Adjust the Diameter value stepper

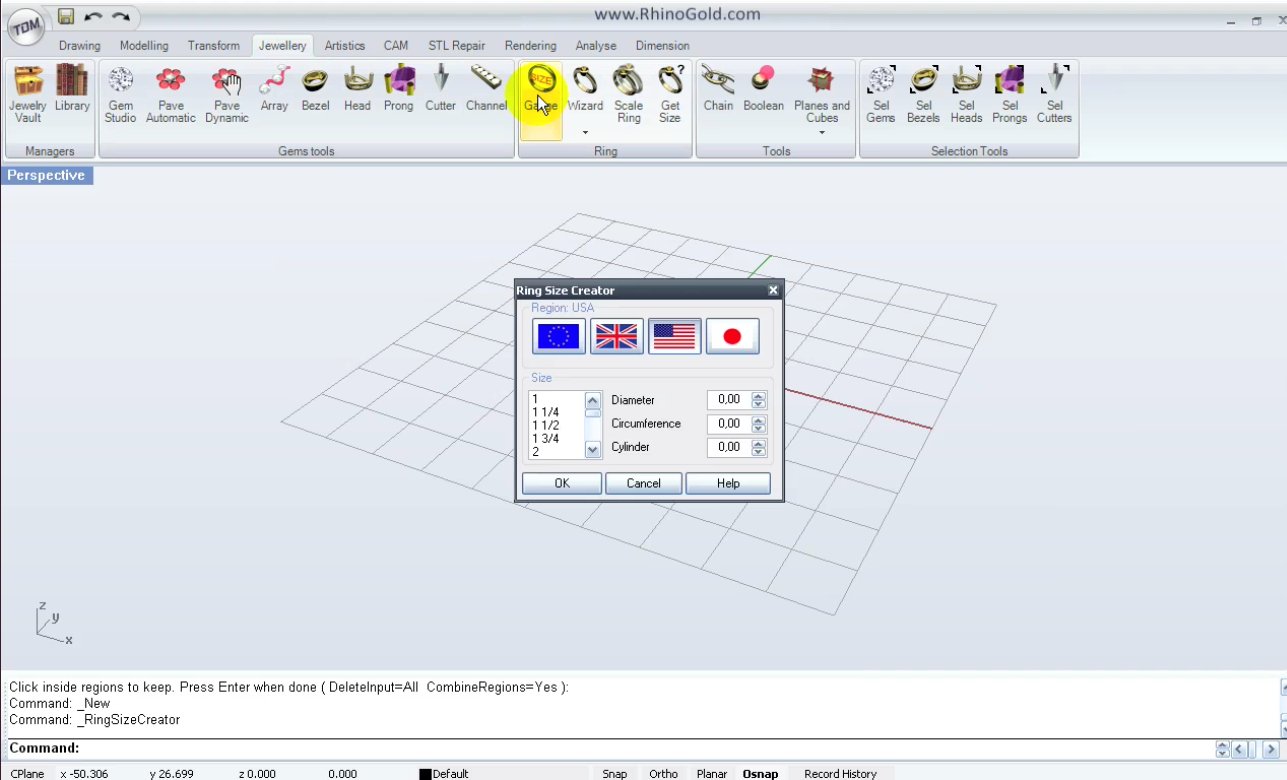pyautogui.click(x=759, y=399)
